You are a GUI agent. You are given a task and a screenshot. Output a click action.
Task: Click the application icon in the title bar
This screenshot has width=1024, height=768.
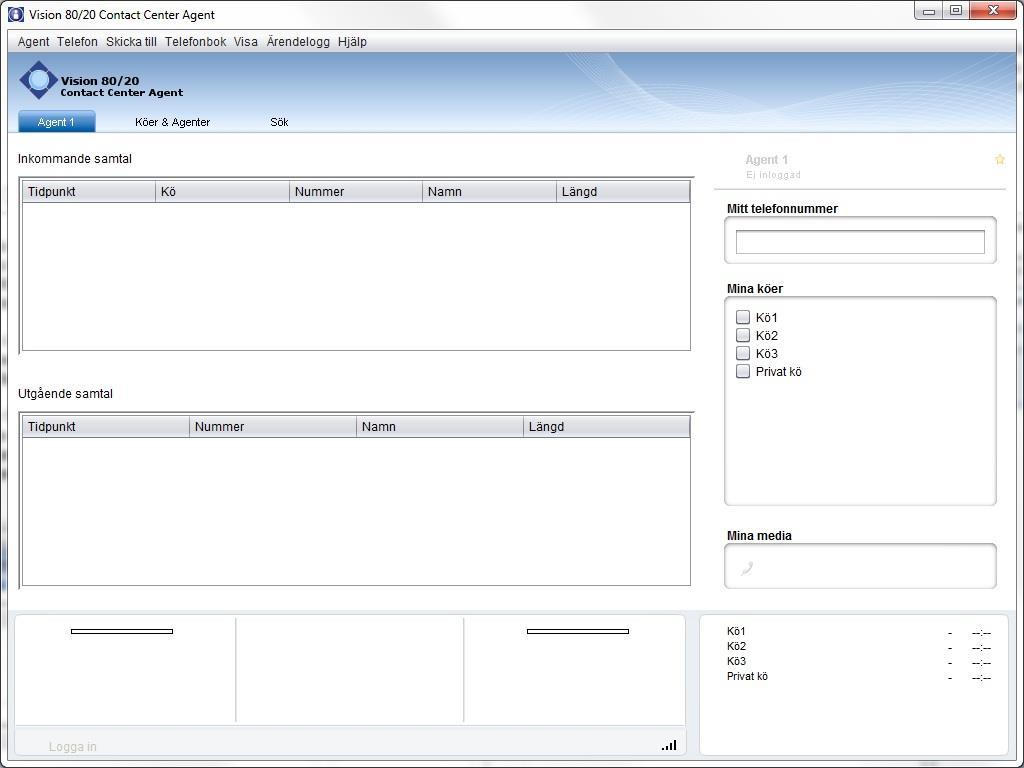(16, 14)
